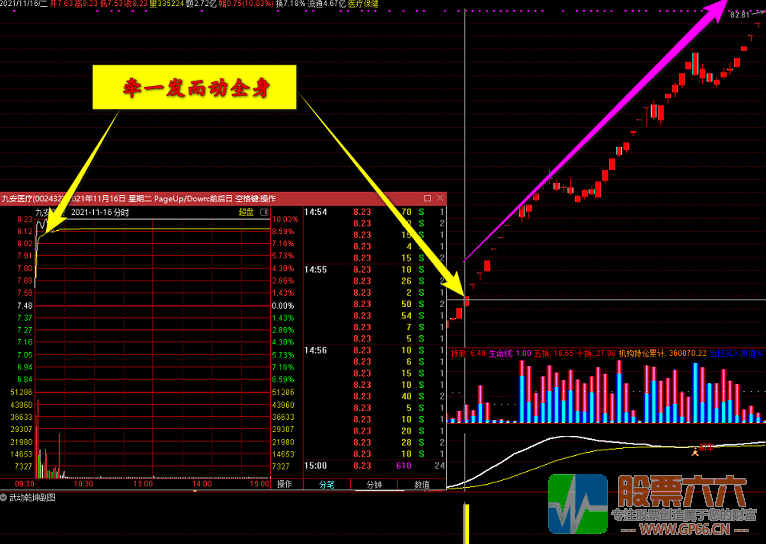Click the 7.48 price axis label
Viewport: 766px width, 544px height.
[25, 306]
